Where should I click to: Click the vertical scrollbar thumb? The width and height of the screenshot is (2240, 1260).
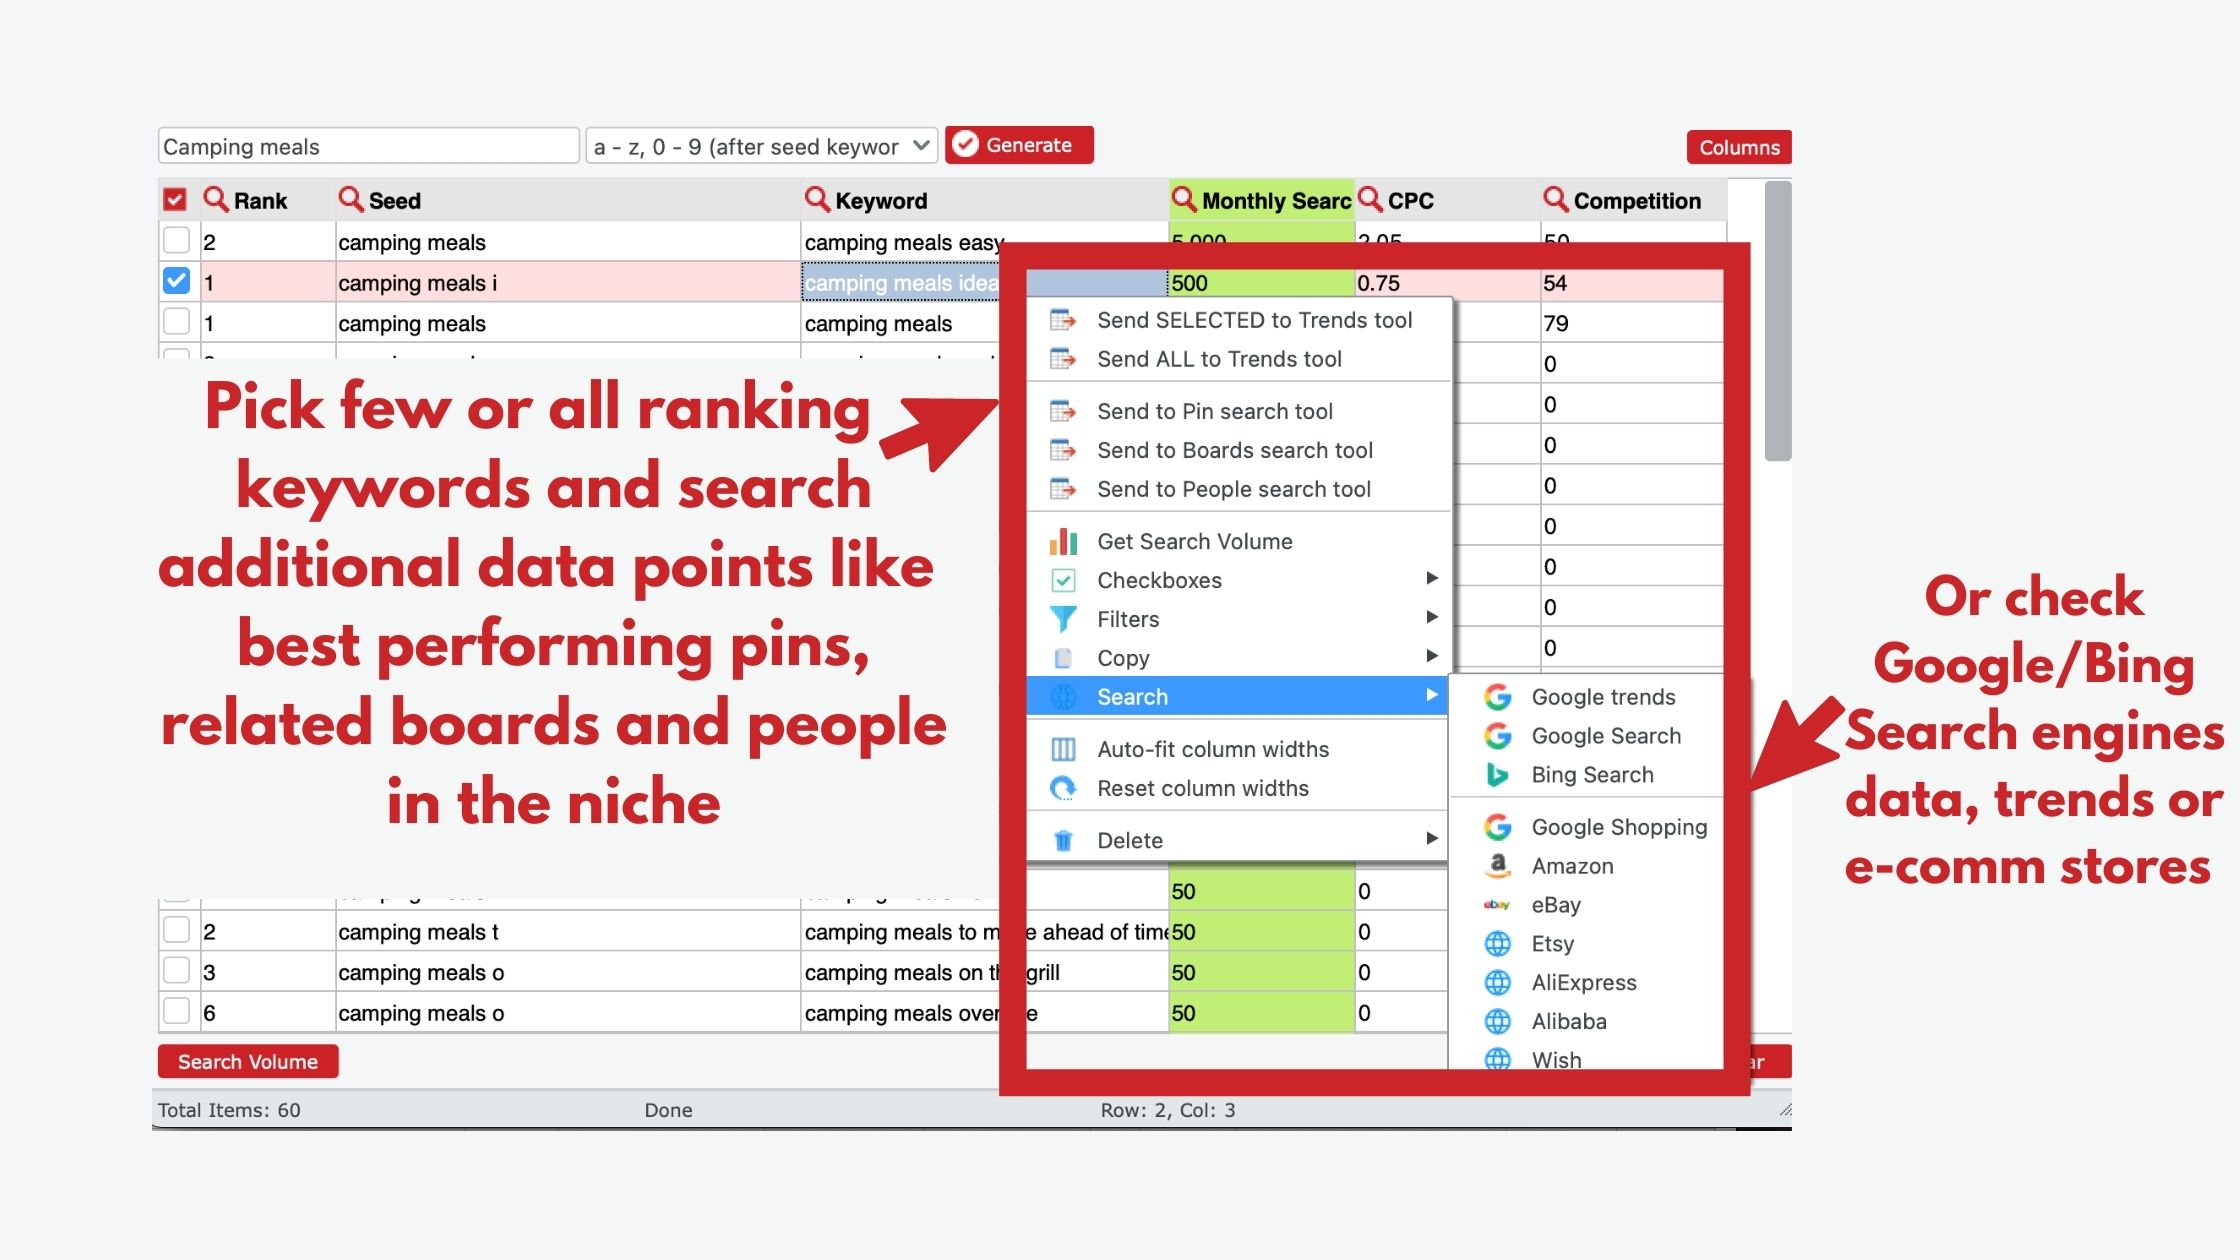click(1778, 320)
